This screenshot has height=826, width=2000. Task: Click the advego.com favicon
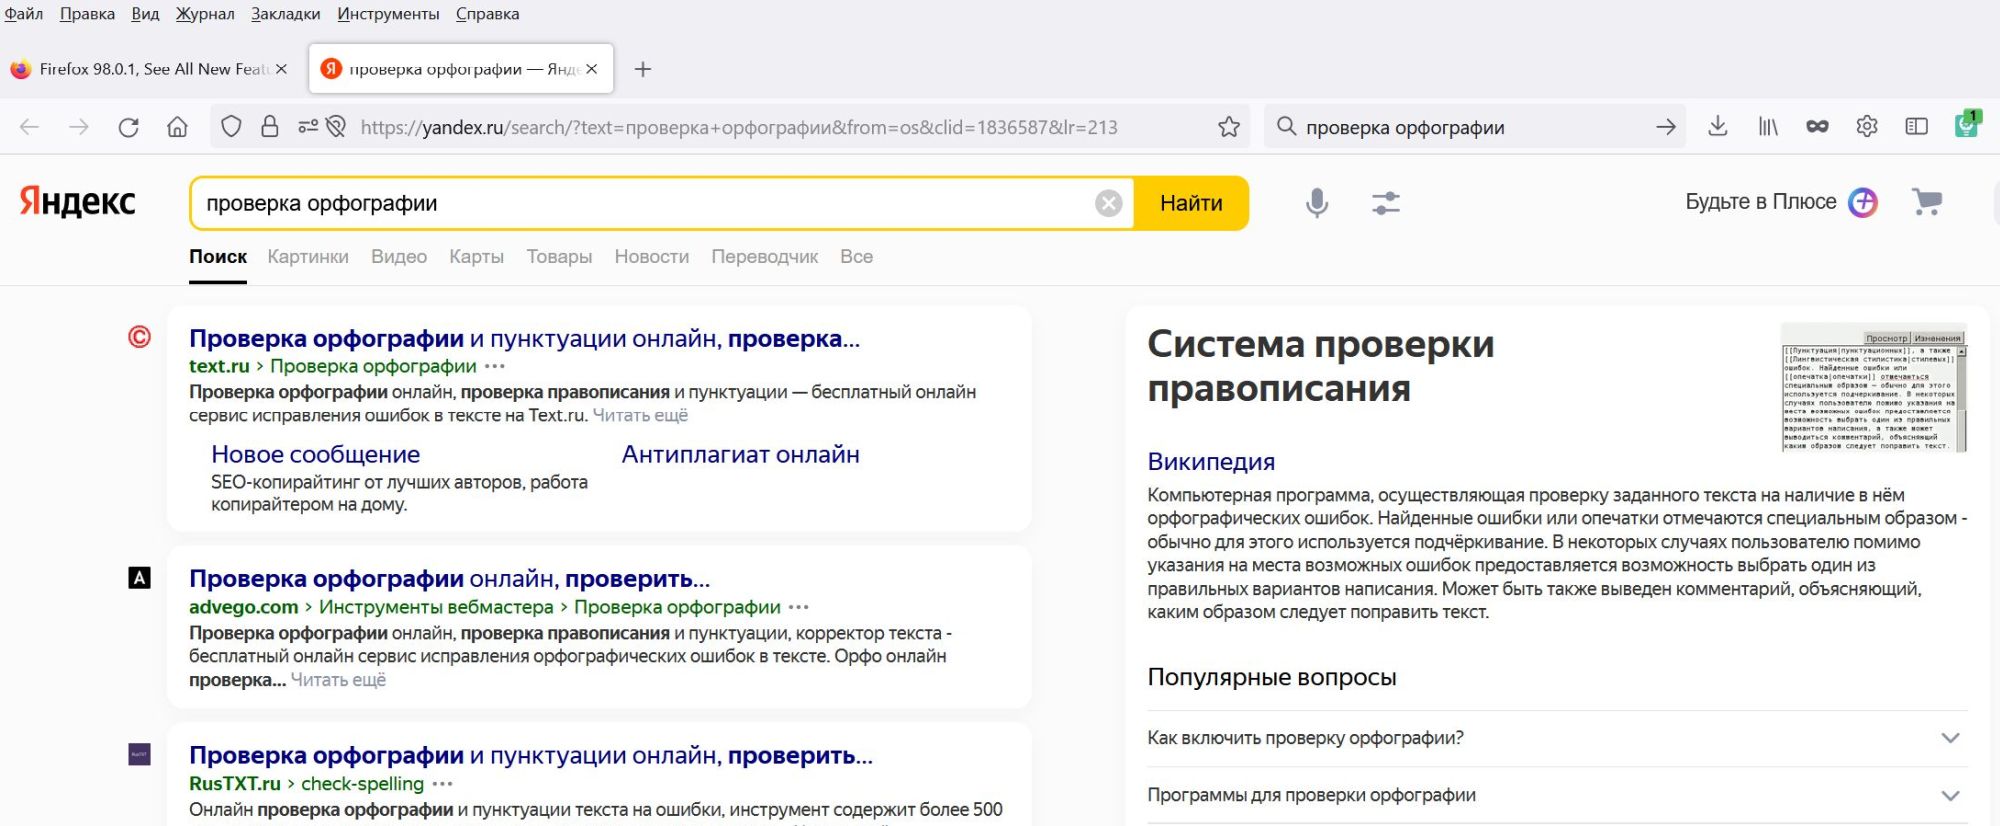[139, 577]
